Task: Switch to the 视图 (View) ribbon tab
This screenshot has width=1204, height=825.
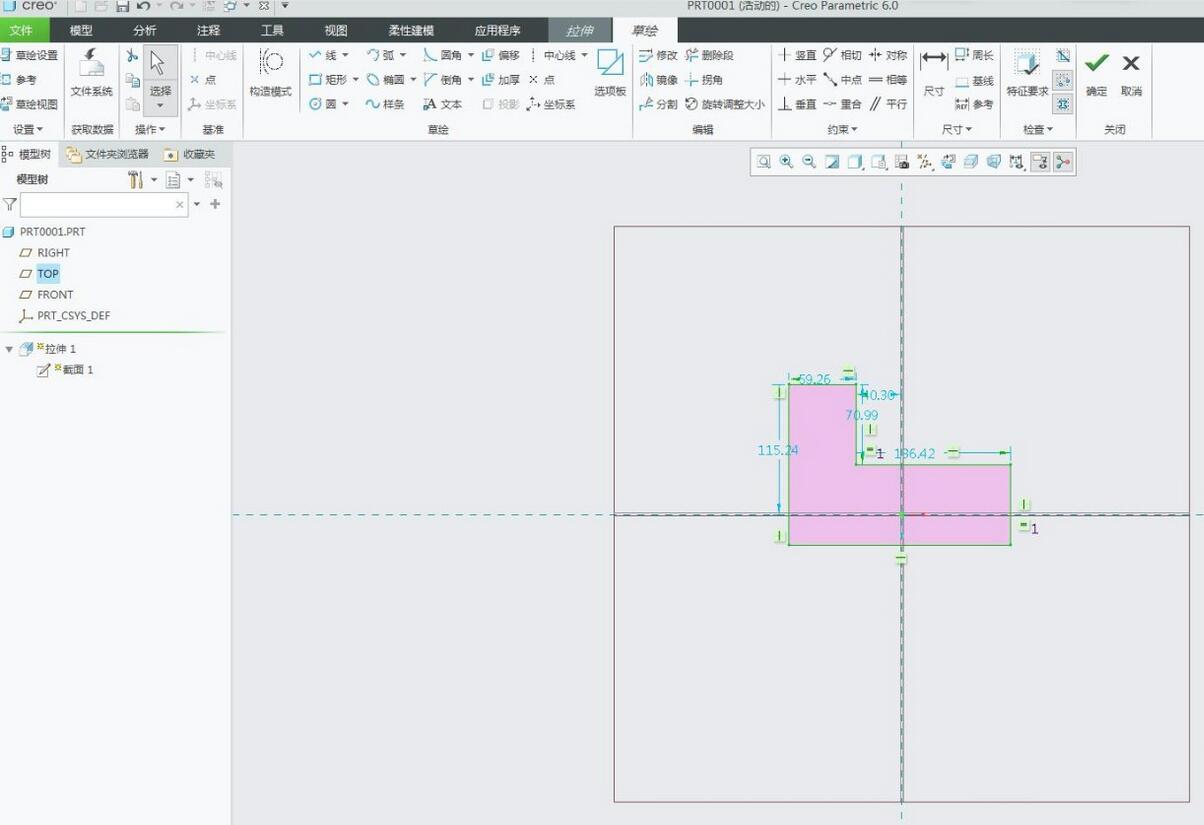Action: pos(336,31)
